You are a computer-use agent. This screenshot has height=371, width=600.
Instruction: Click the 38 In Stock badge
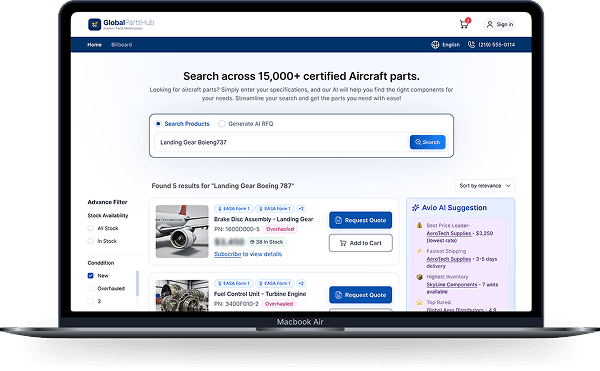(x=267, y=242)
